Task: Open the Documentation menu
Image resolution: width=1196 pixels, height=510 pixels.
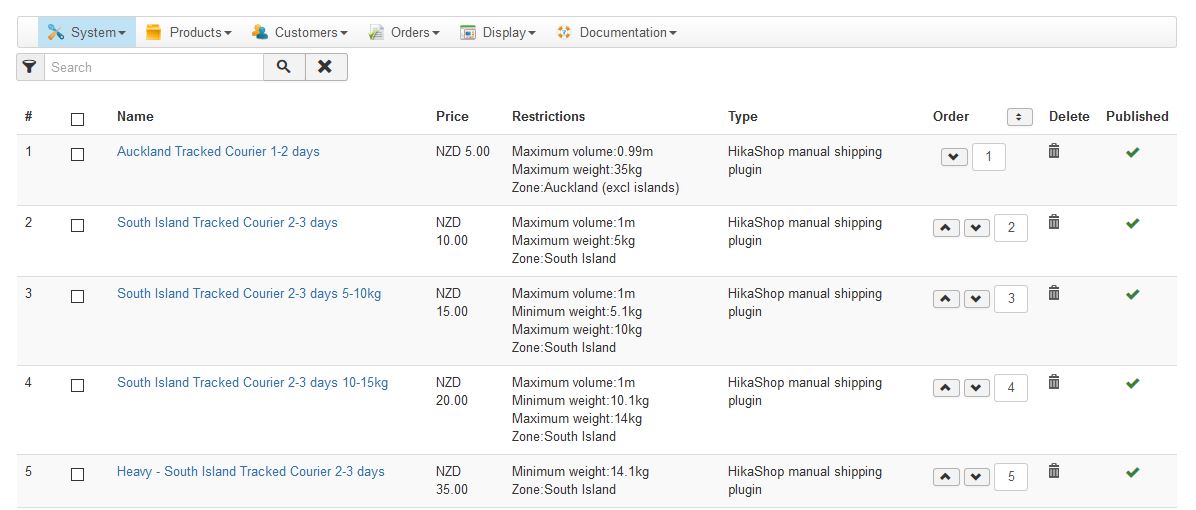Action: [616, 32]
